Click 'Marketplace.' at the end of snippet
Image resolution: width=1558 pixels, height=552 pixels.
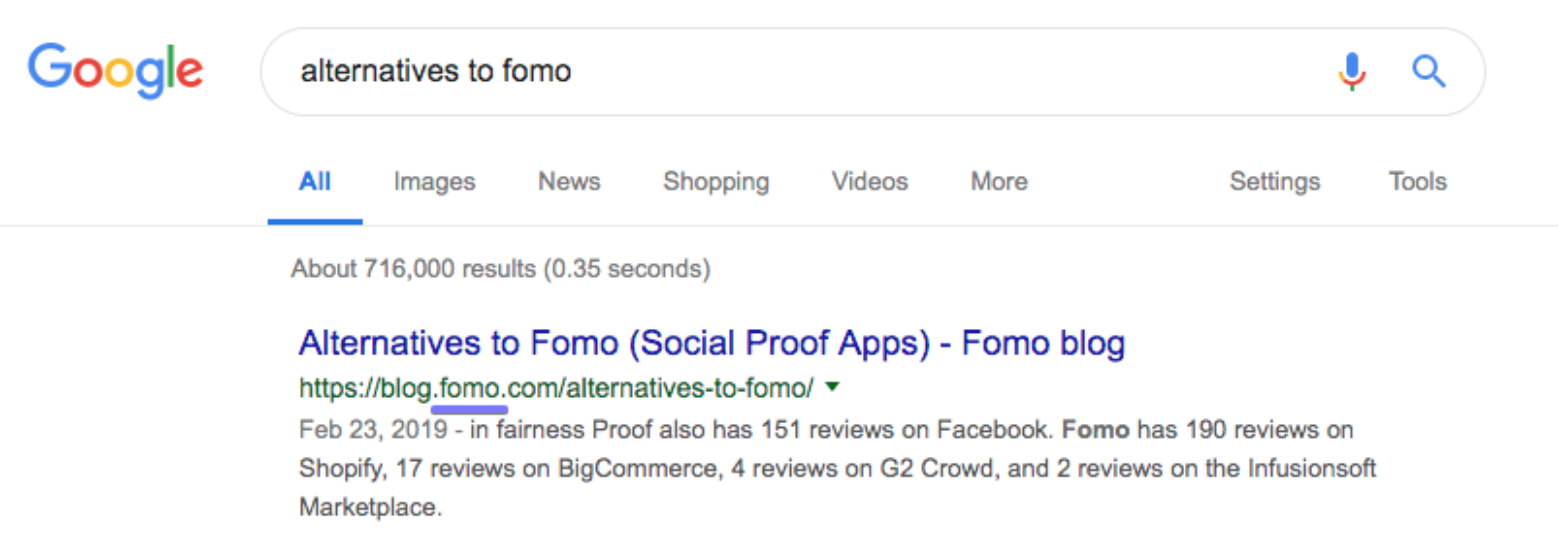(369, 507)
